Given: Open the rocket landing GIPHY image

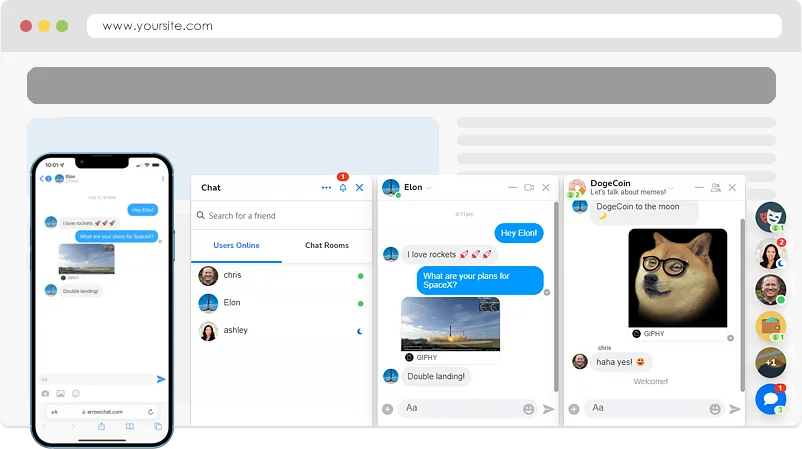Looking at the screenshot, I should tap(450, 323).
